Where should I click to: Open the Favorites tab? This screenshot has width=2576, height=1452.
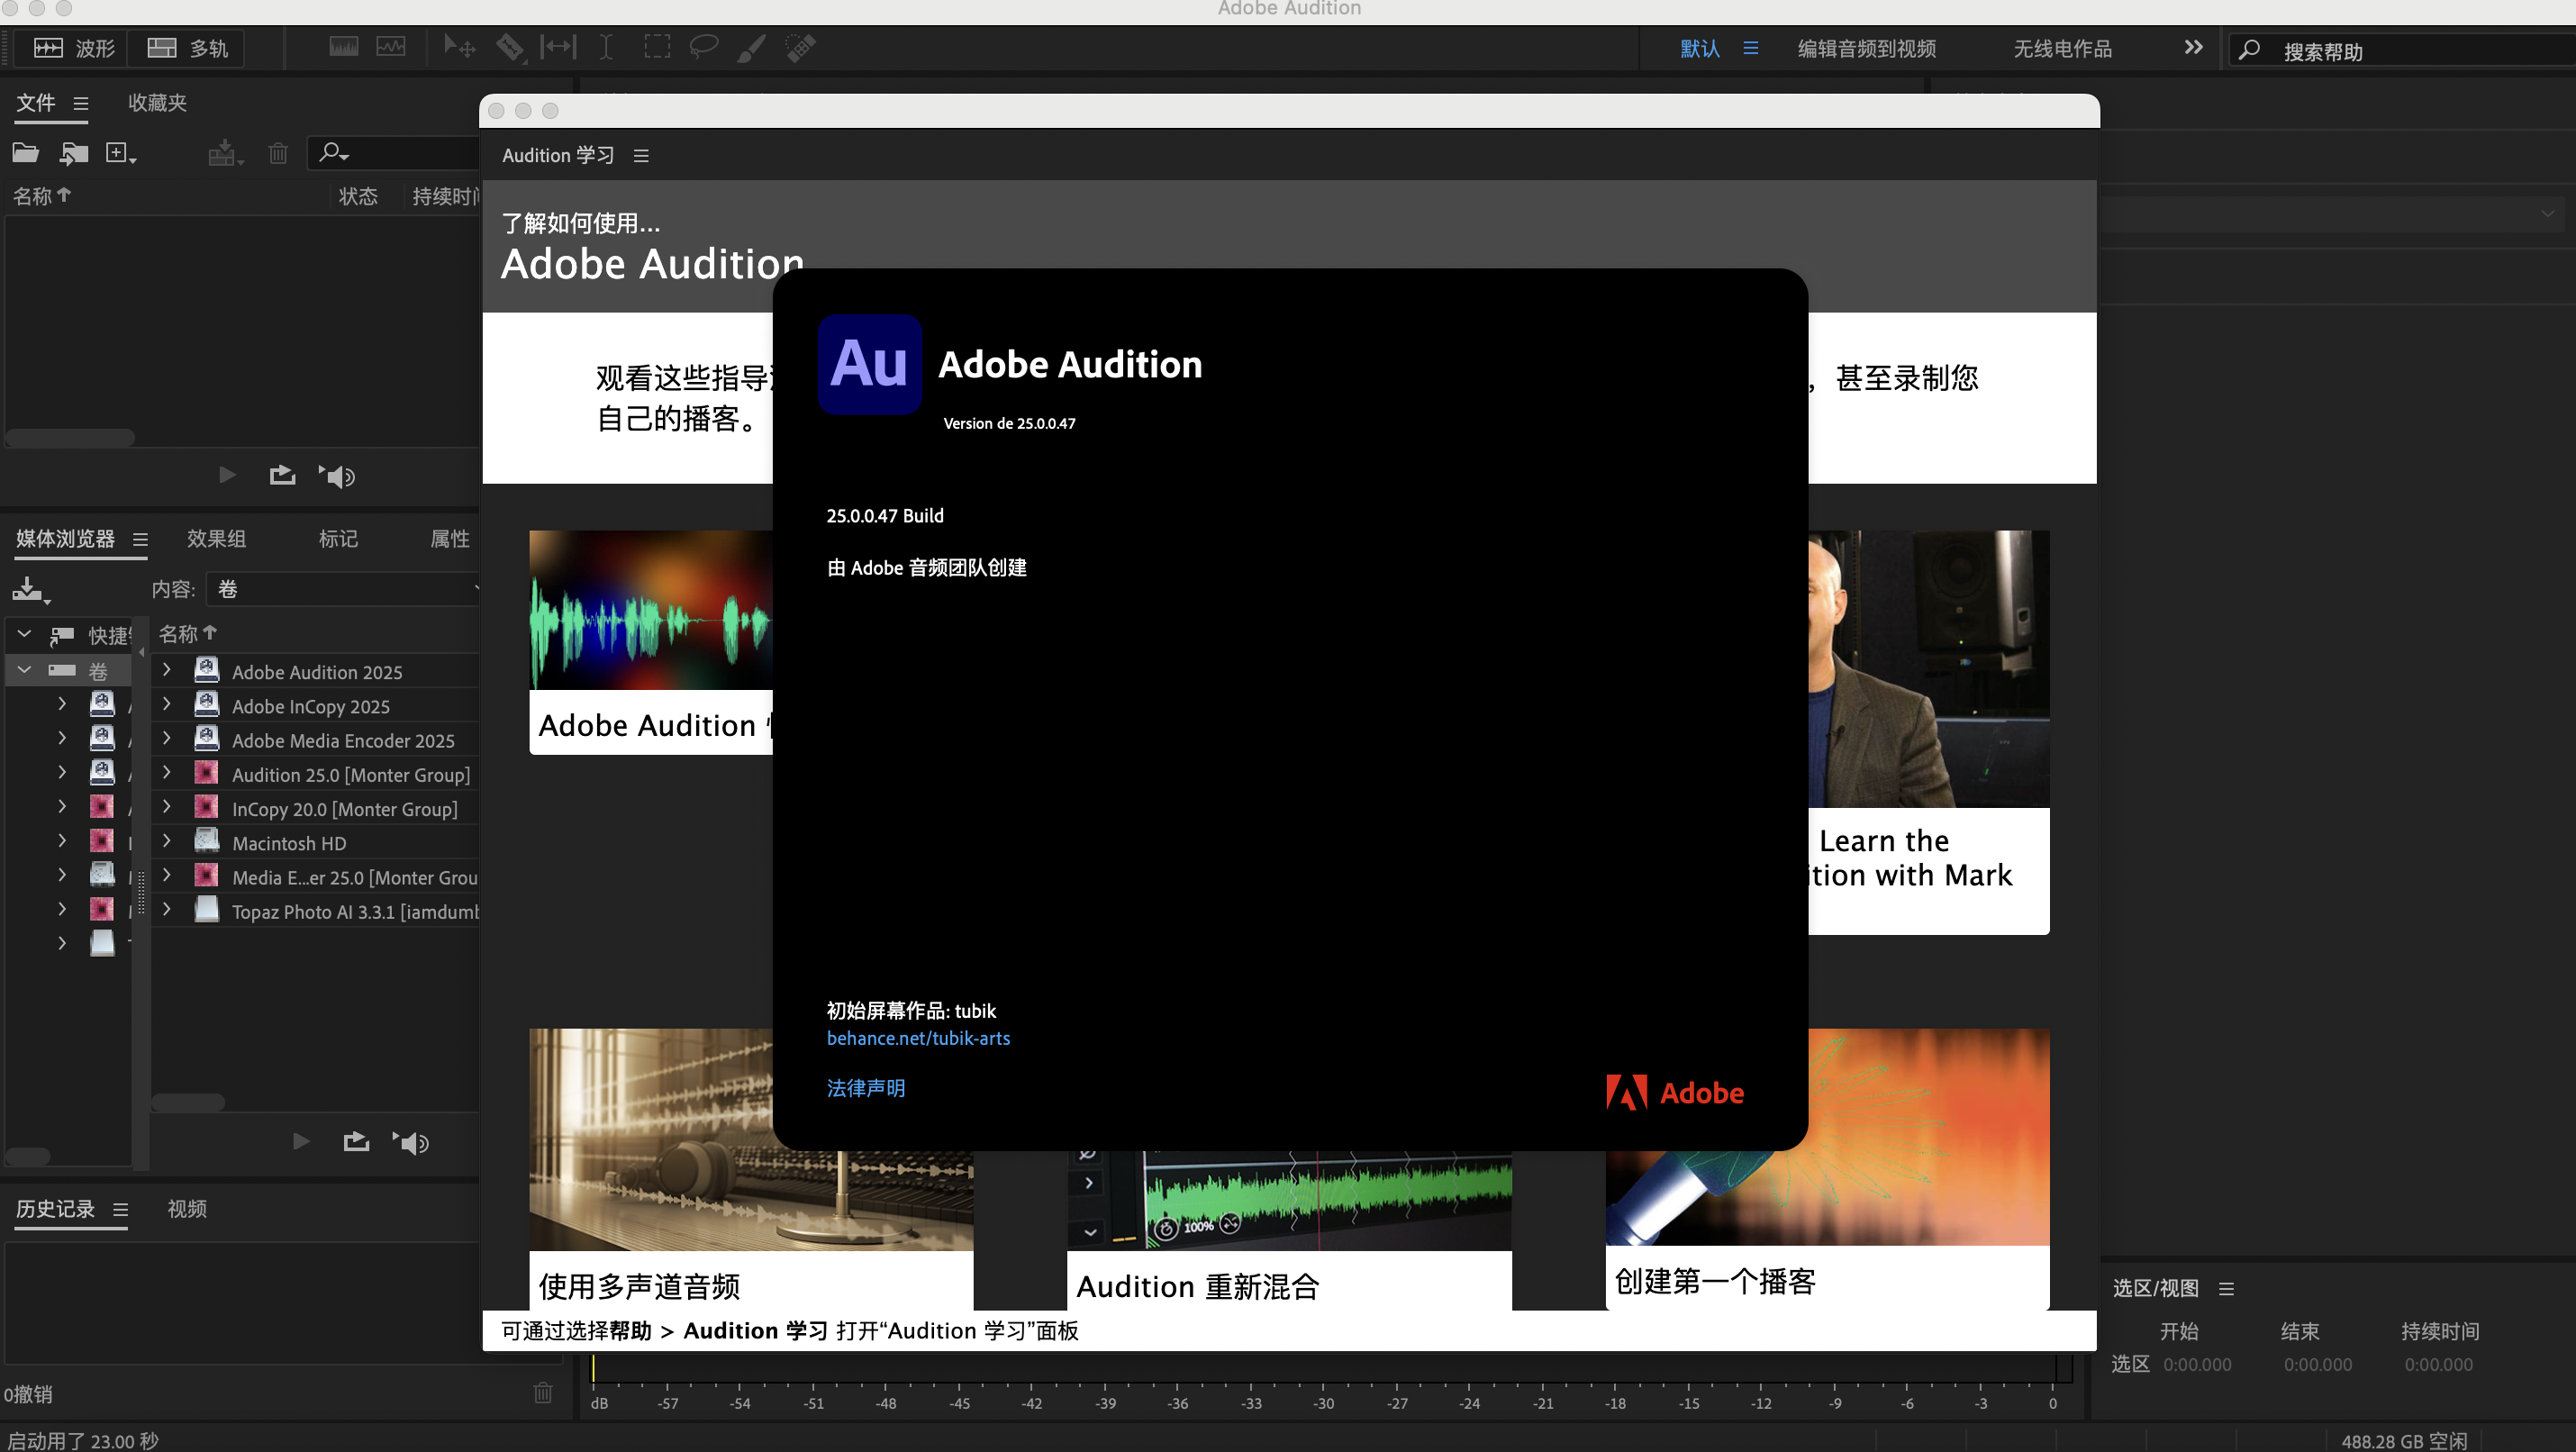tap(157, 103)
